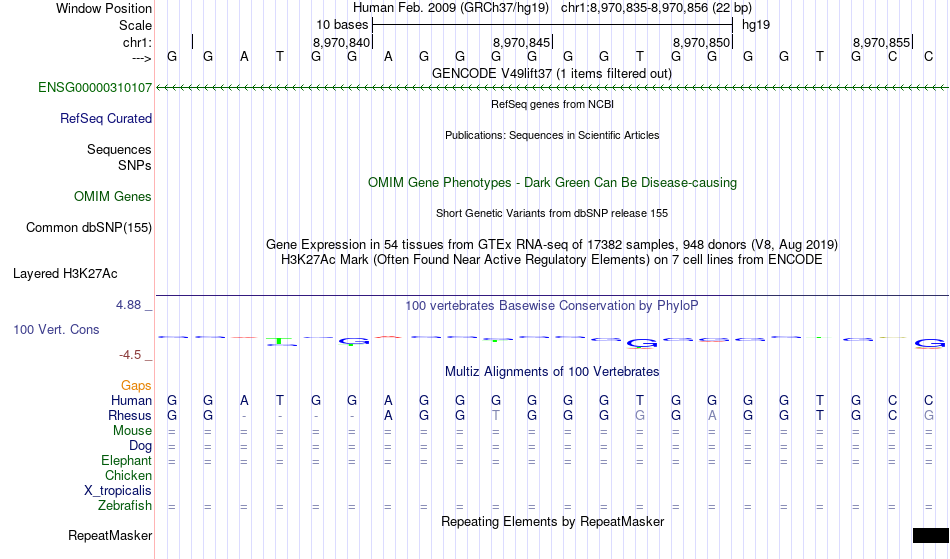This screenshot has width=950, height=559.
Task: Click the 8,970,840 position marker
Action: [x=342, y=42]
